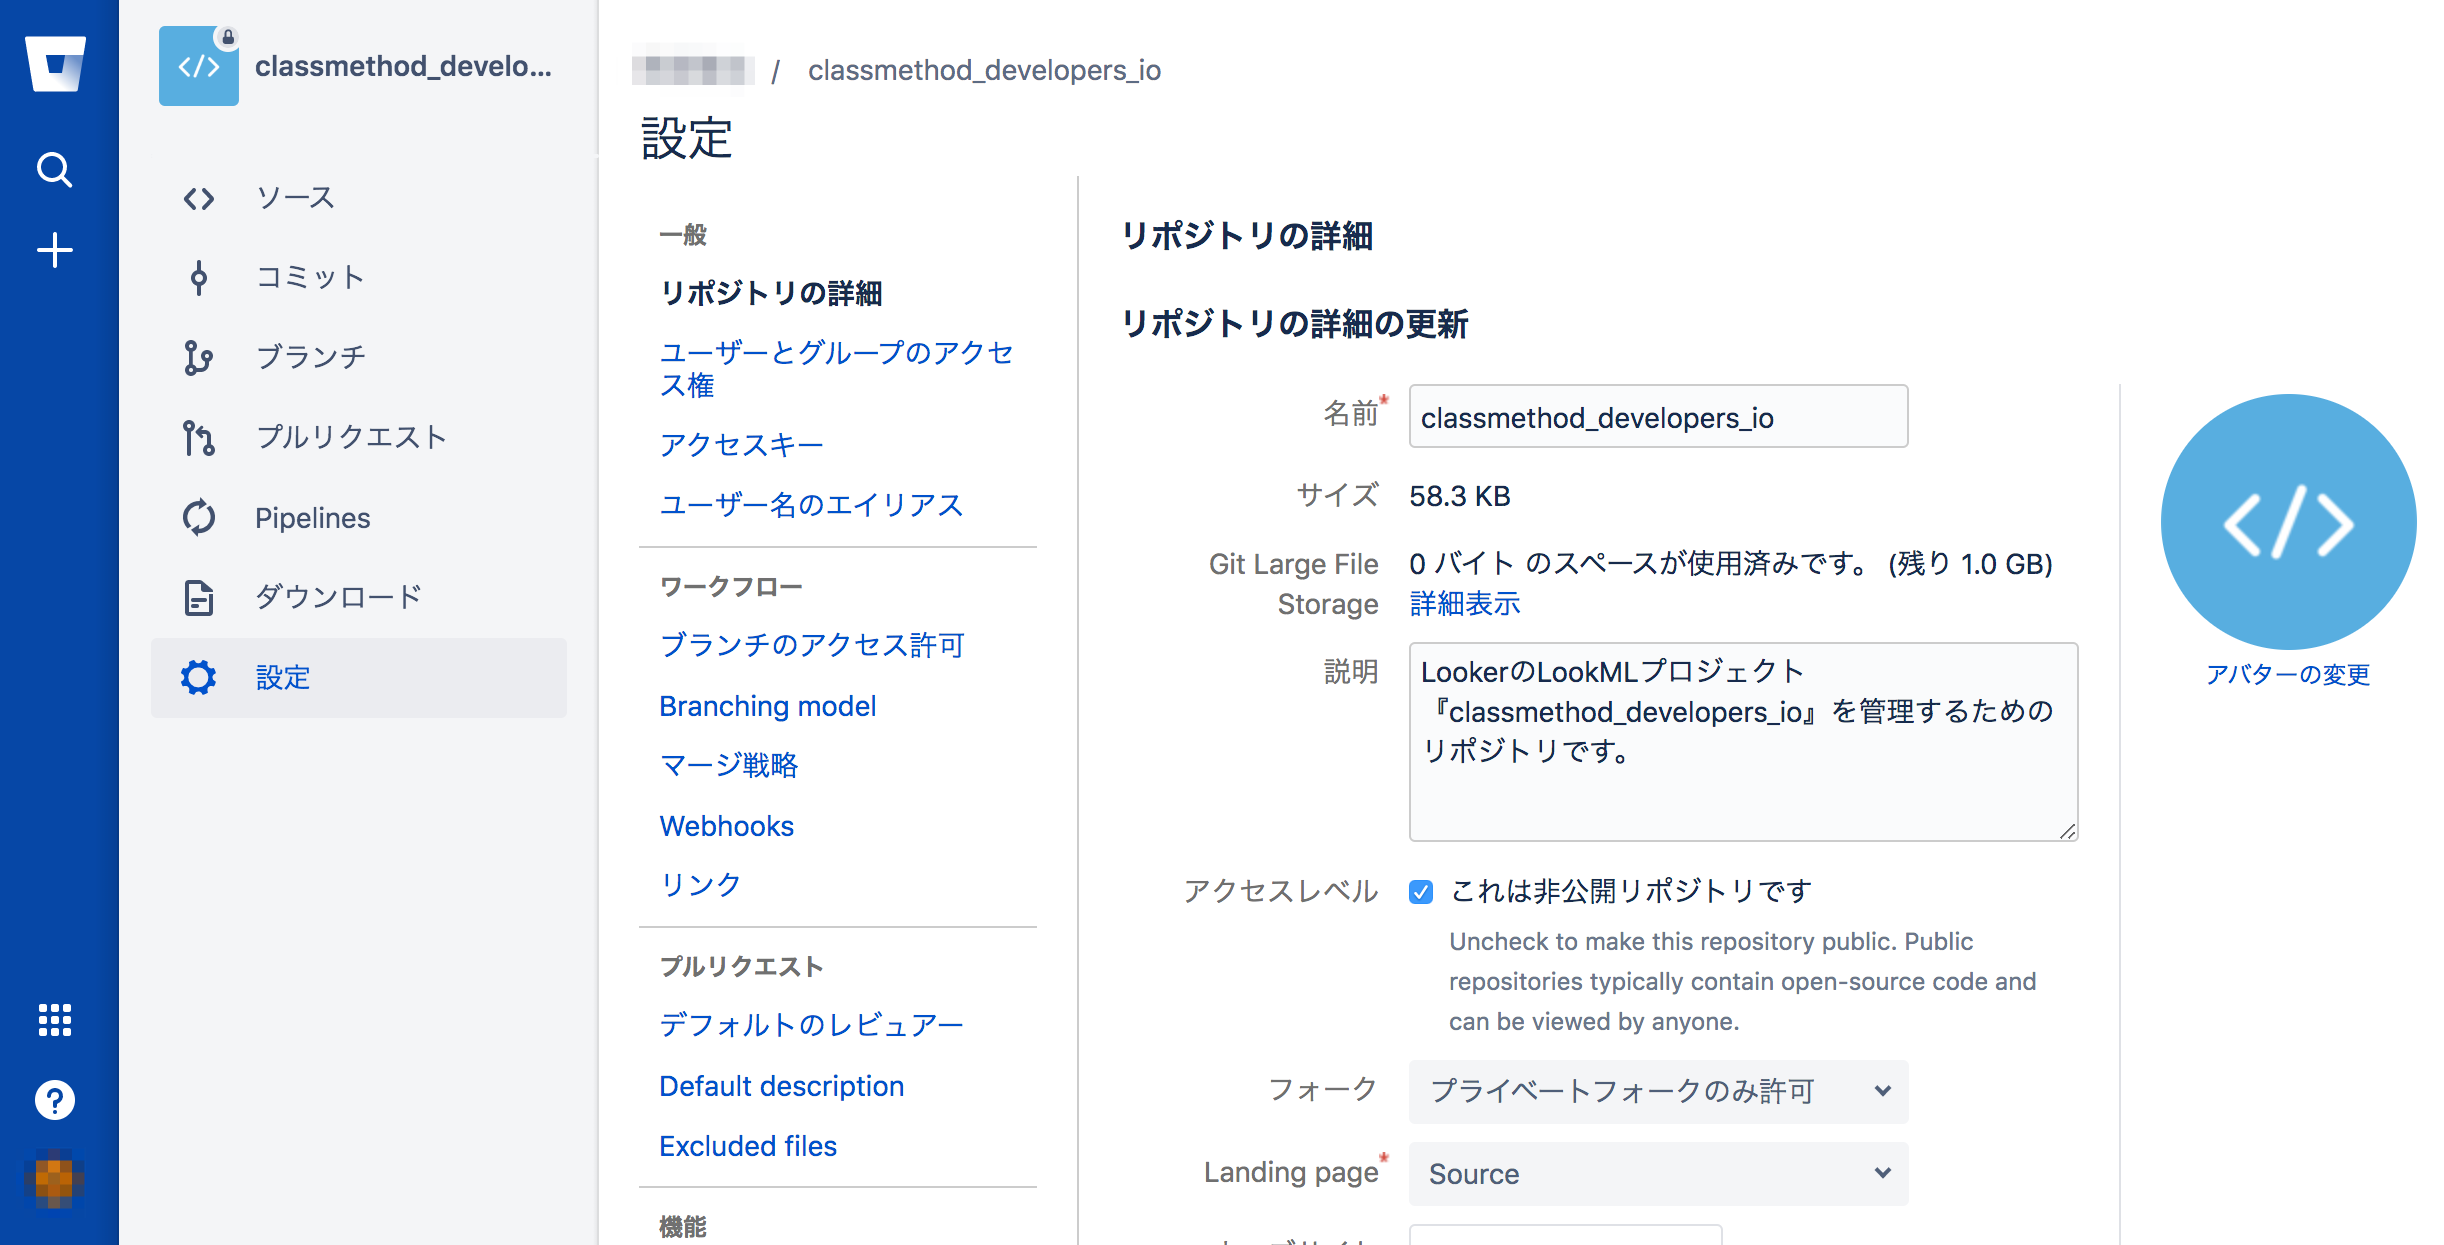2444x1245 pixels.
Task: Open the 設定 item in the sidebar
Action: [x=282, y=678]
